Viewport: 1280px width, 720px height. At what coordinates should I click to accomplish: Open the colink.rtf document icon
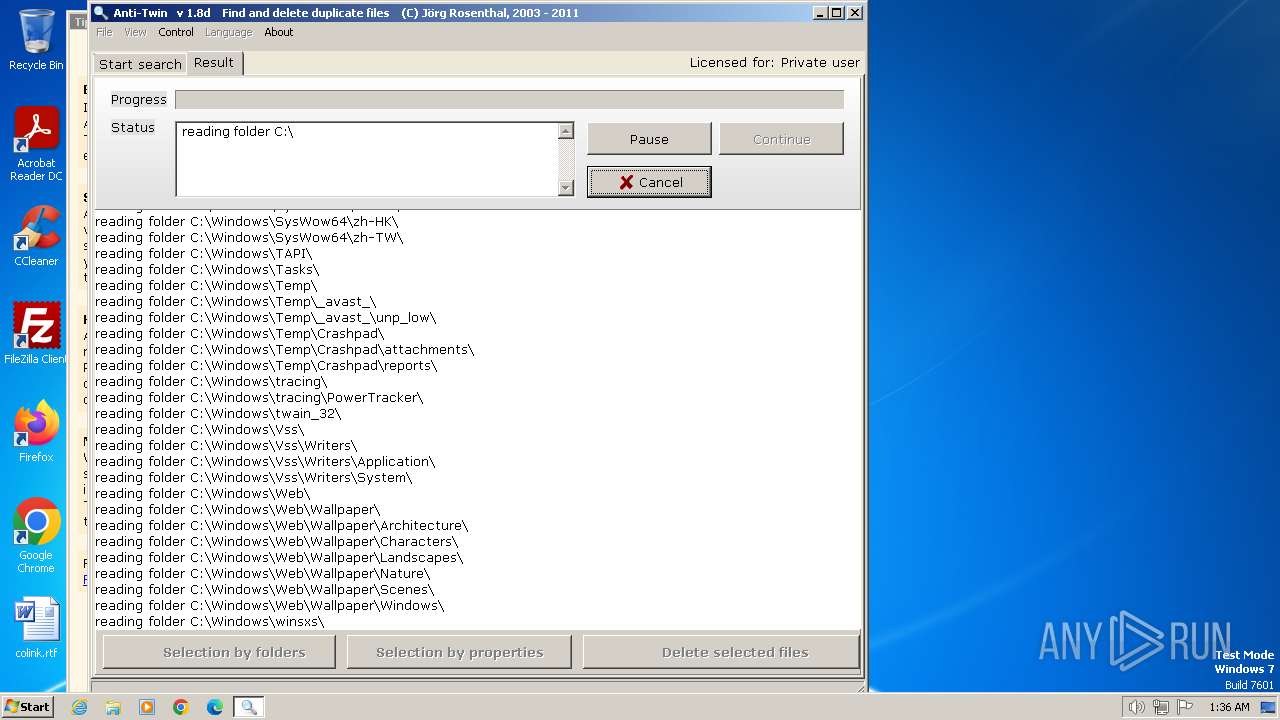tap(36, 628)
